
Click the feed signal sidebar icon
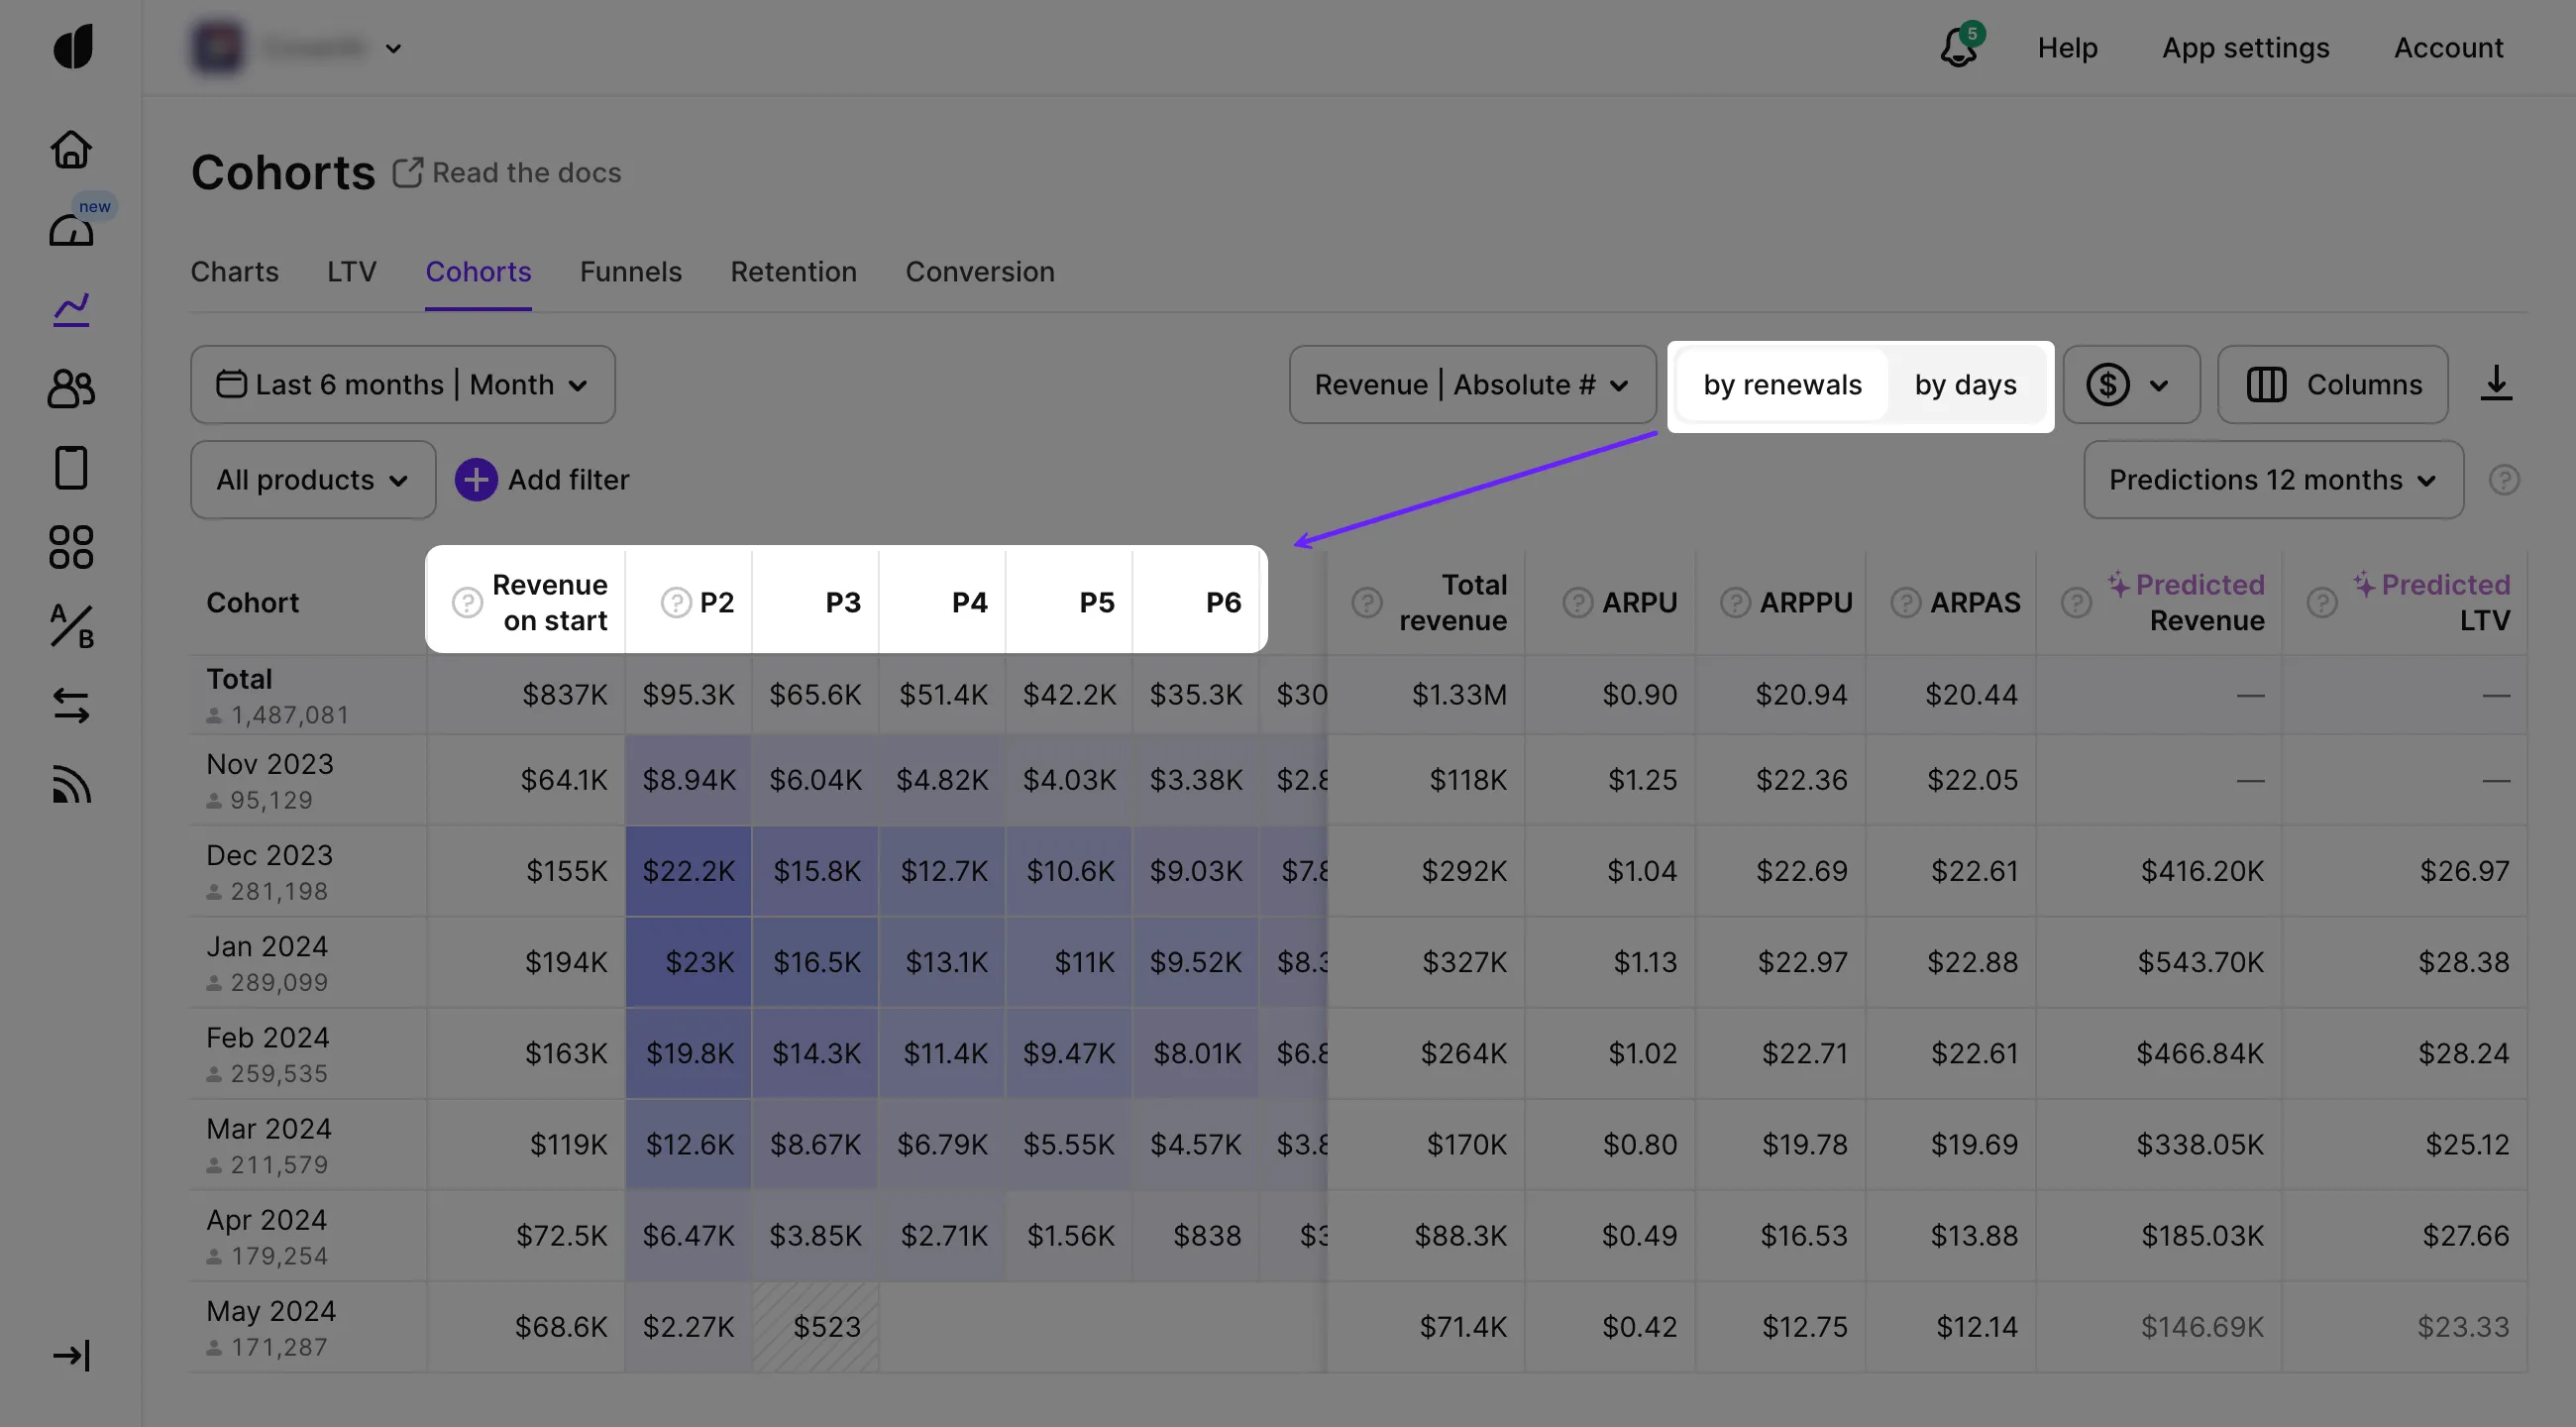(71, 785)
